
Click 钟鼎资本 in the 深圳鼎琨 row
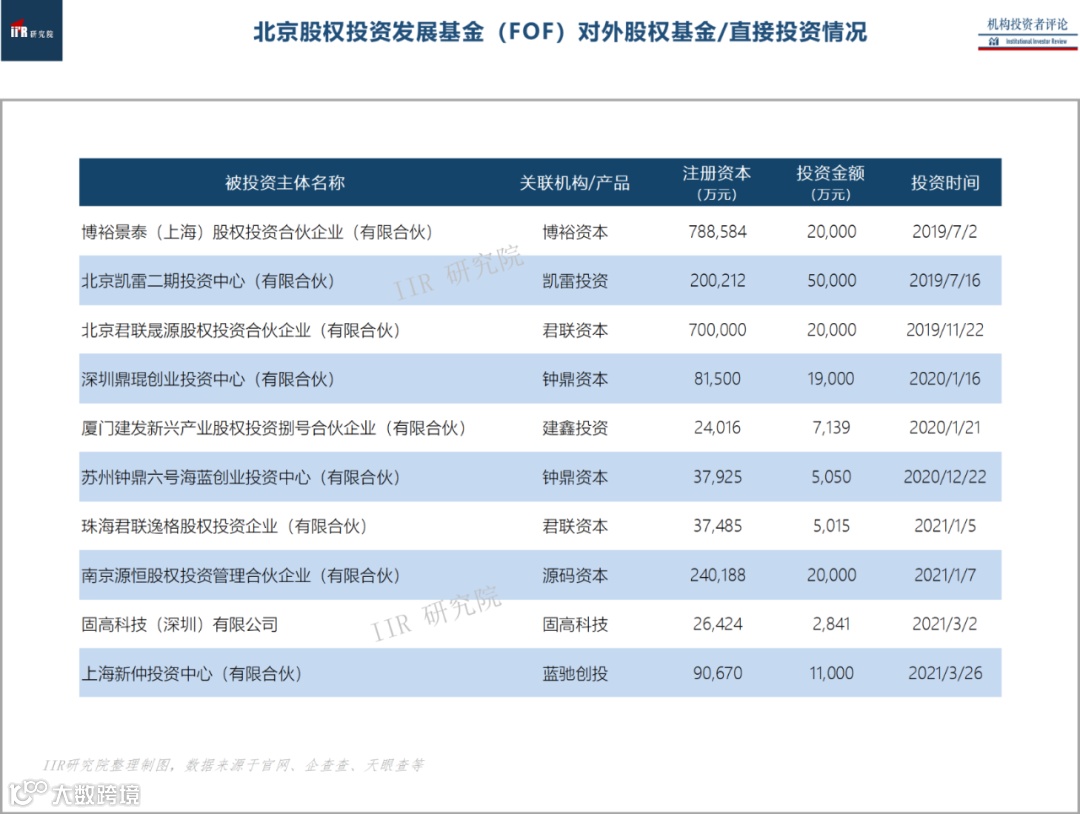575,379
